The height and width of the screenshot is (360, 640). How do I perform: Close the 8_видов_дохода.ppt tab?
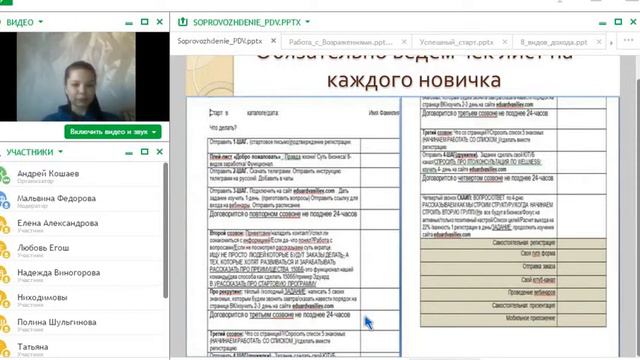coord(599,42)
